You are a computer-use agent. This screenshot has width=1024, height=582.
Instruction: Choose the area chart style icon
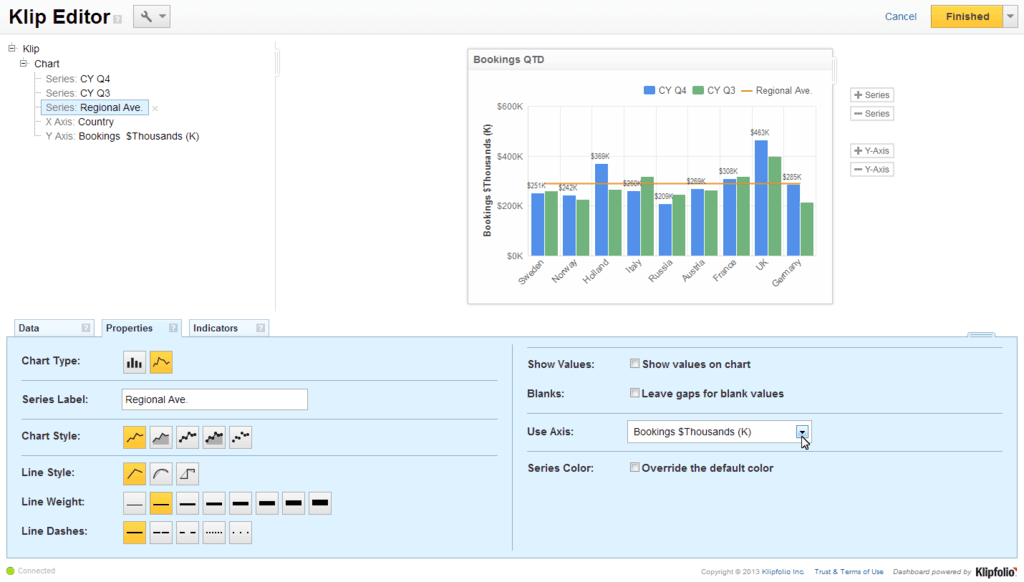[x=161, y=438]
